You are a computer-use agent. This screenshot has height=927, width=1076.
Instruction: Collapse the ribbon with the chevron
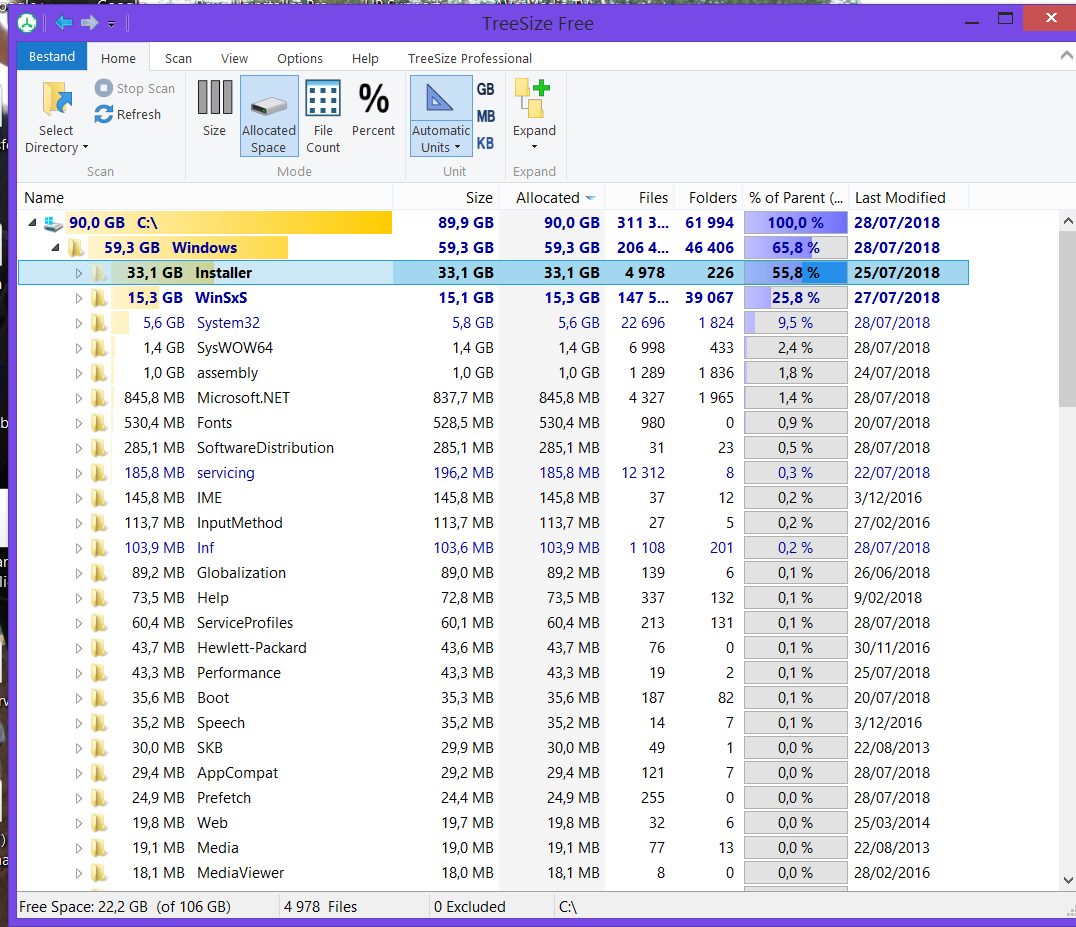click(1066, 56)
